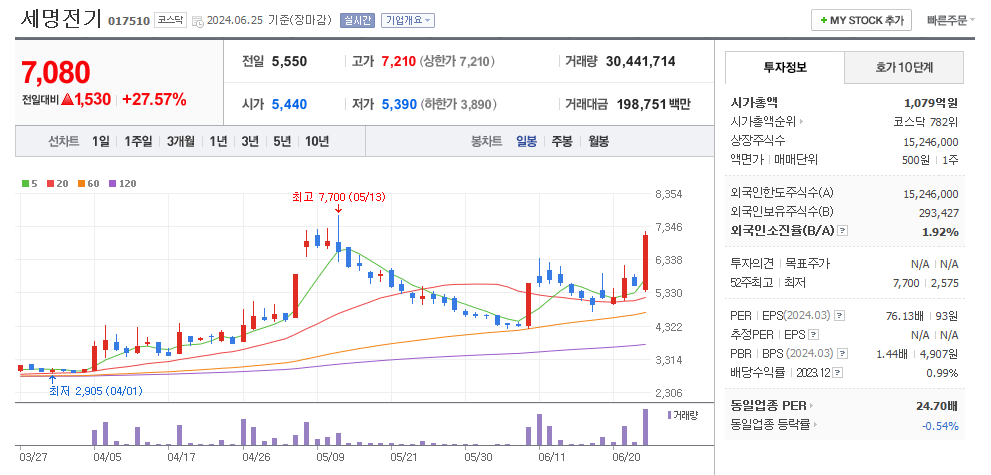Click the help icon next to PER EPS(2024.03)
Image resolution: width=991 pixels, height=475 pixels.
[x=839, y=315]
